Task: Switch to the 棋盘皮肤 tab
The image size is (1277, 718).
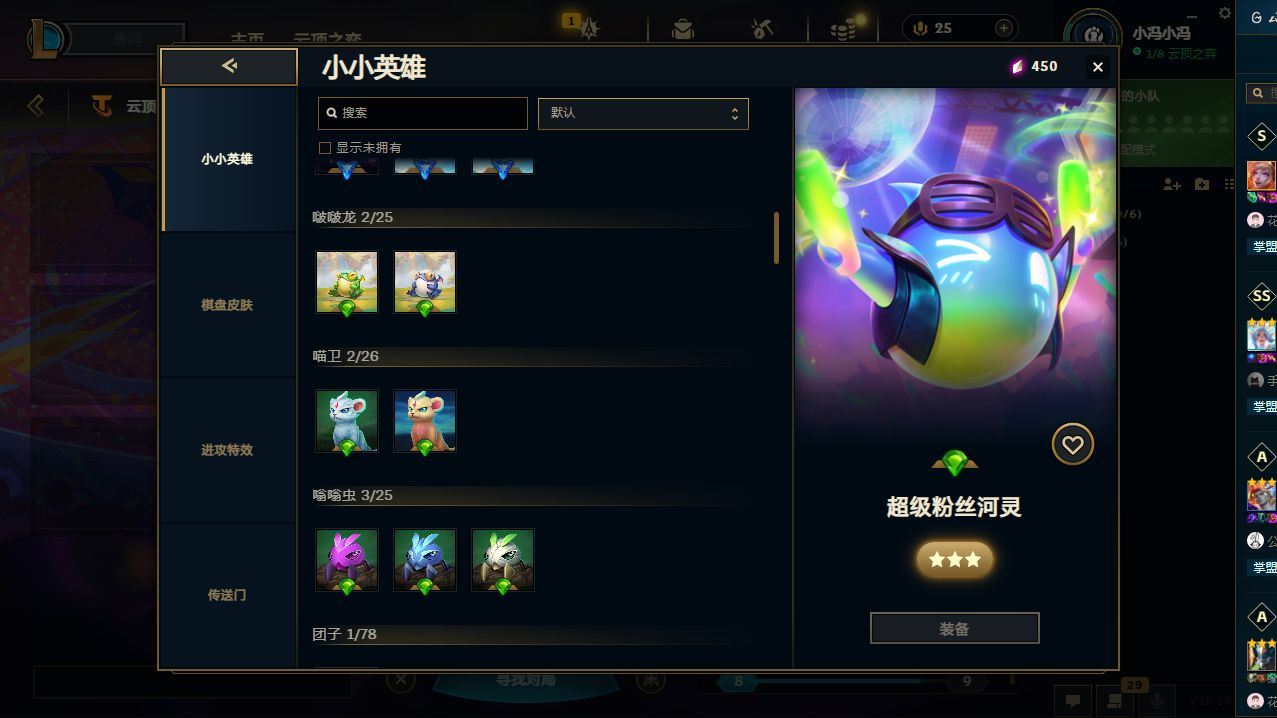Action: [227, 305]
